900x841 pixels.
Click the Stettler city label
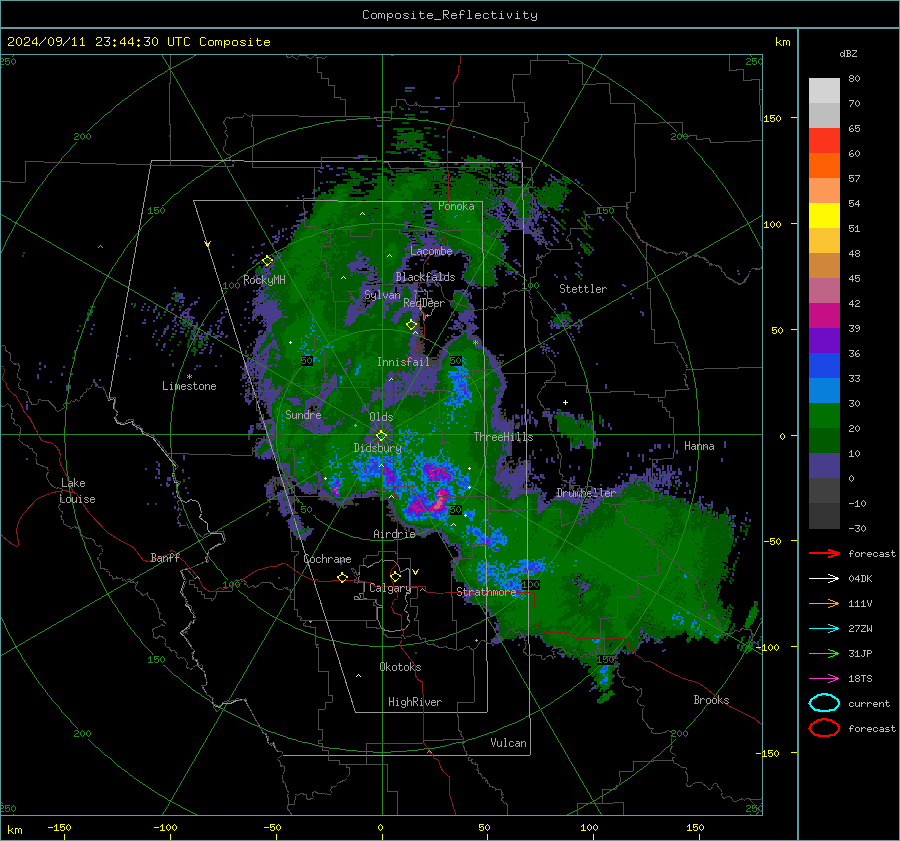[583, 289]
